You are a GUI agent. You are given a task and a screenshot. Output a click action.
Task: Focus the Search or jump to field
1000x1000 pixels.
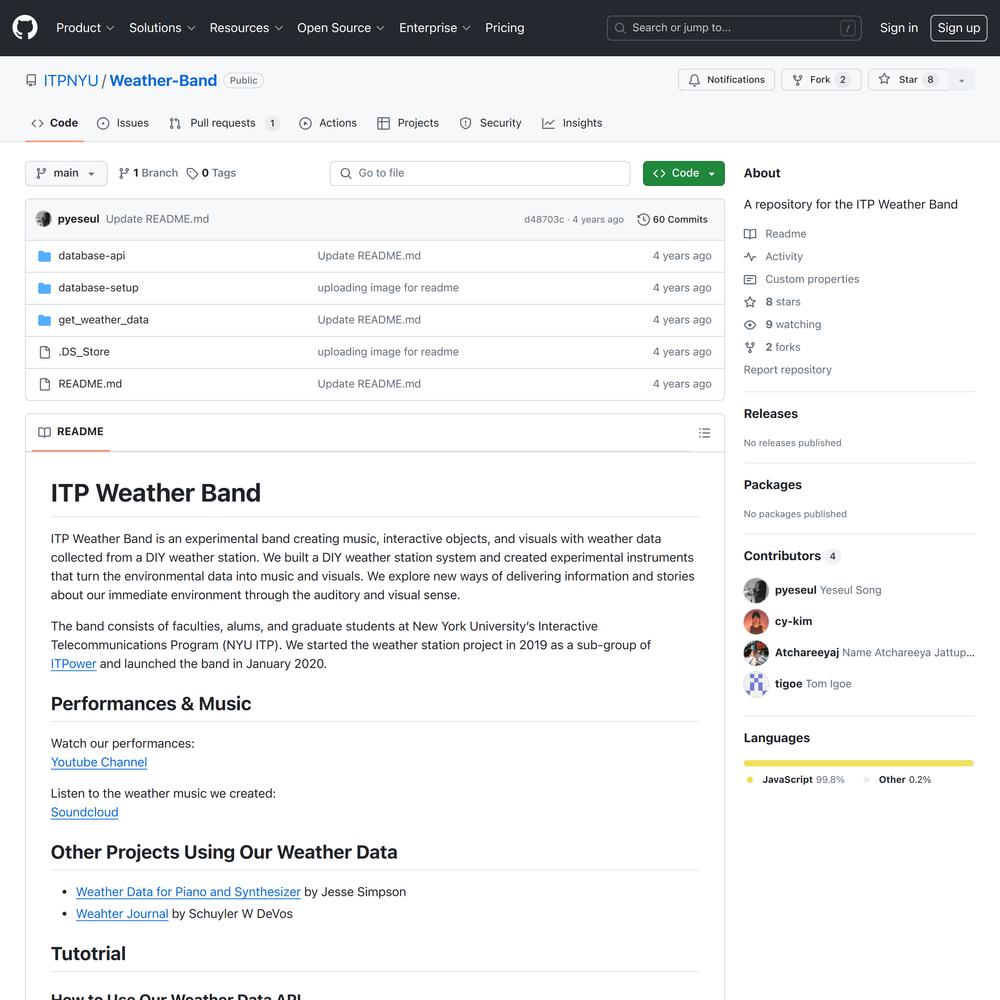click(x=734, y=27)
